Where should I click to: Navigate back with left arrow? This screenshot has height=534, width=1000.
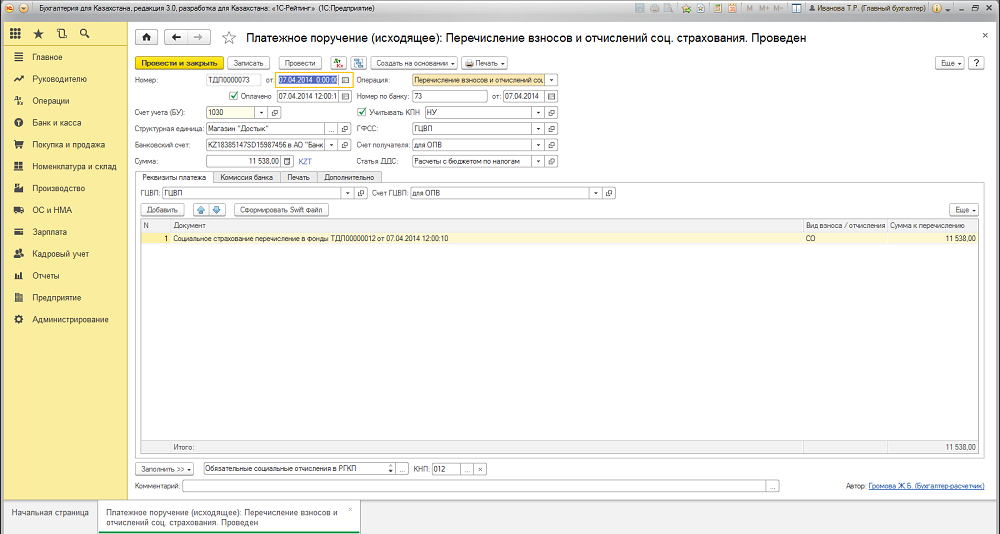coord(176,38)
